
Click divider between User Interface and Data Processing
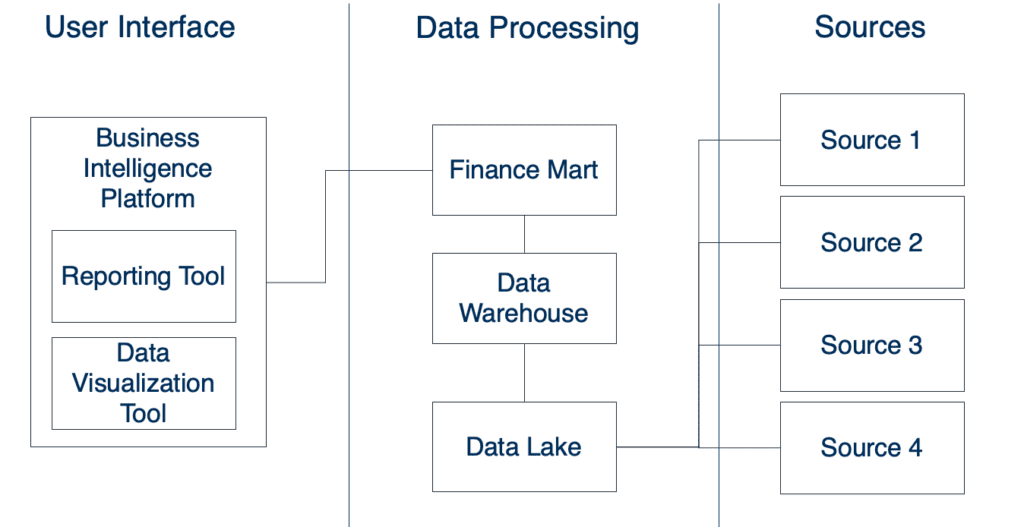point(349,263)
